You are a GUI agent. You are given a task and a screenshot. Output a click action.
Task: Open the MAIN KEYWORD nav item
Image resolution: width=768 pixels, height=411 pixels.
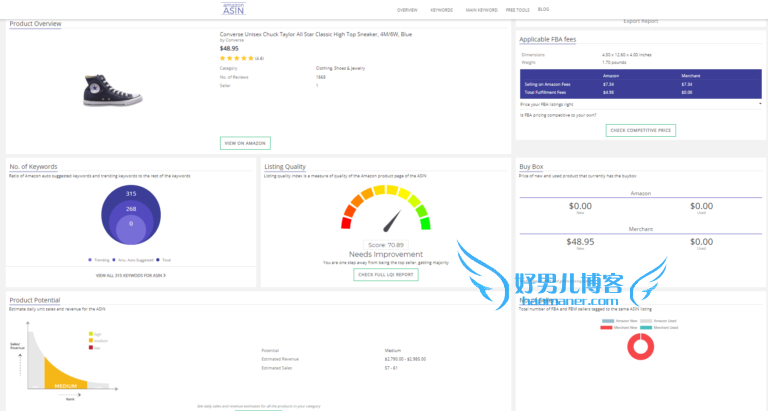pos(481,10)
